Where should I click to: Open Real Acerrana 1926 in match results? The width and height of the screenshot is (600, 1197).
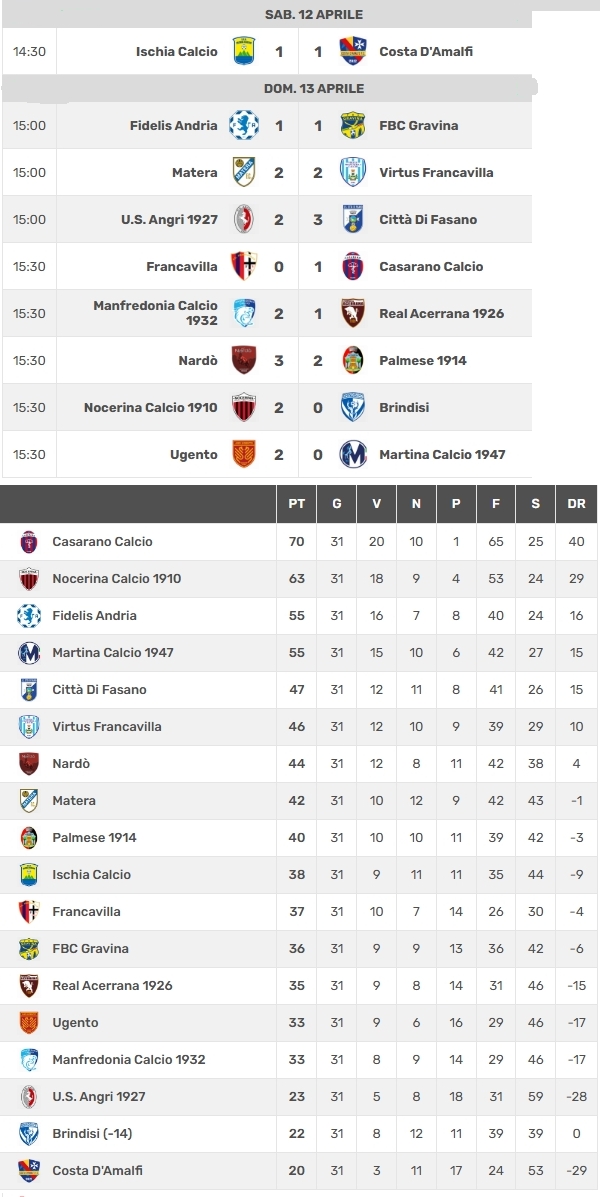441,314
